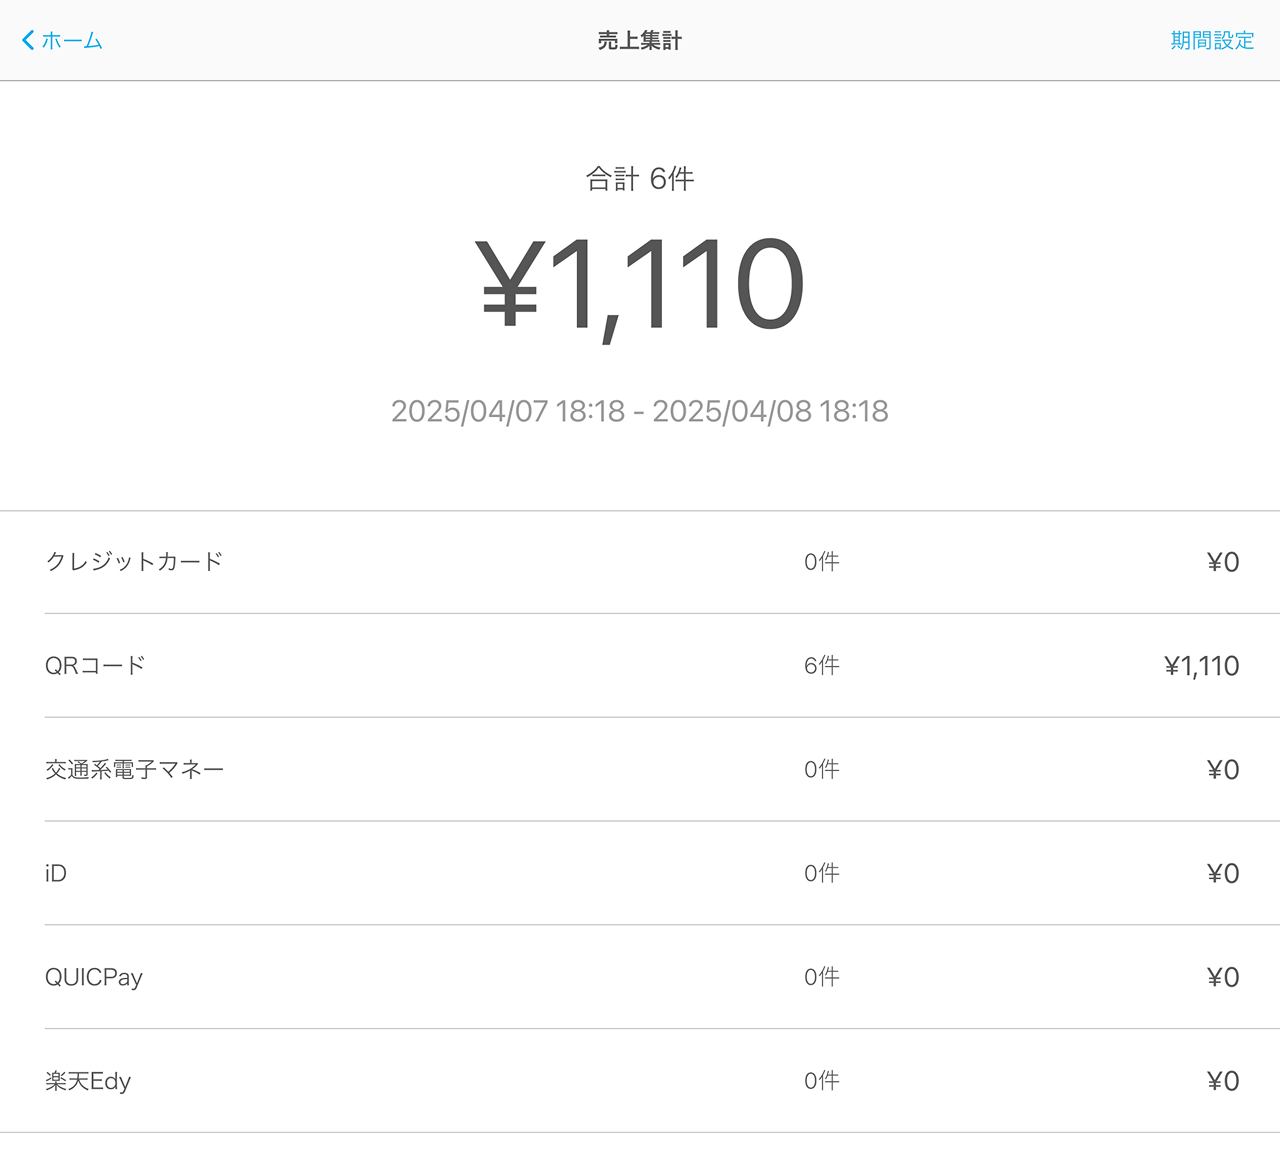
Task: Click 0件 count in QUICPay row
Action: coord(822,978)
